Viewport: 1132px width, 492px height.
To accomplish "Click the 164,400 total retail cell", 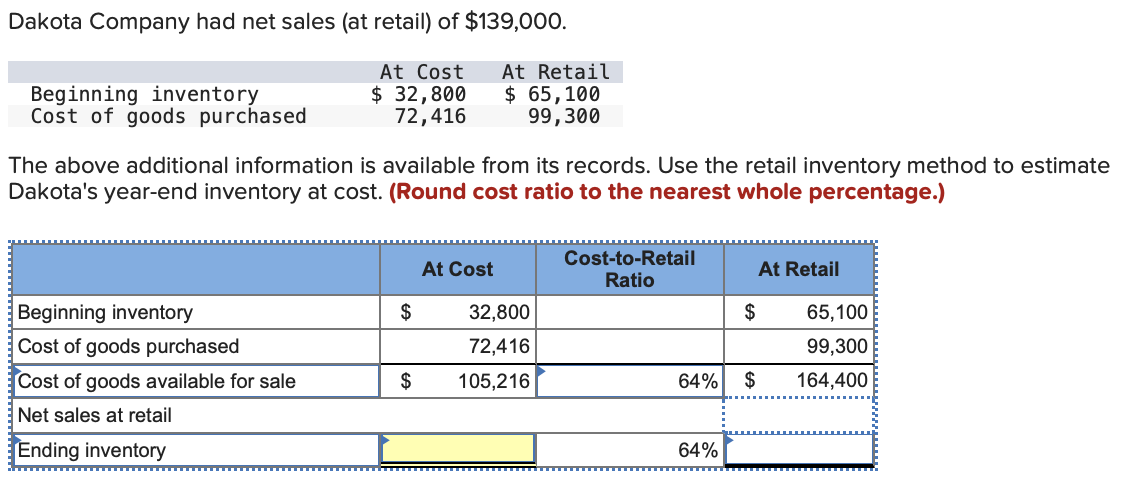I will [x=799, y=381].
